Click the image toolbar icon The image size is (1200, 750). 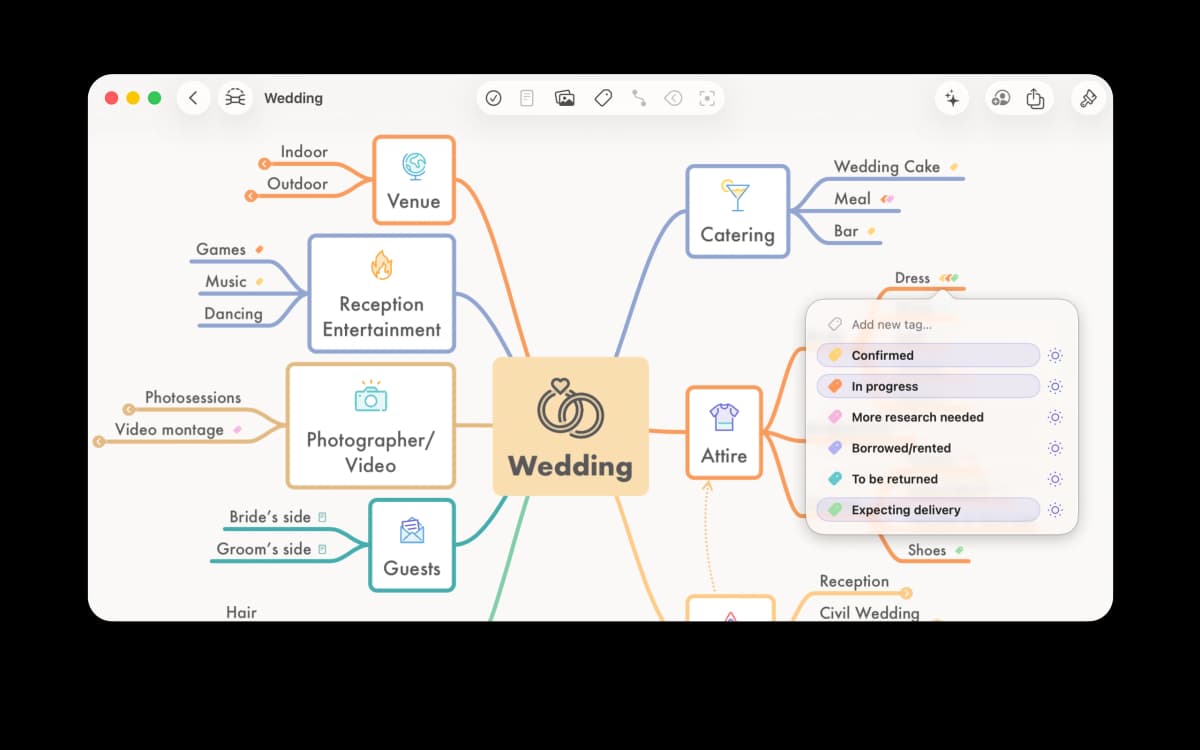click(565, 98)
